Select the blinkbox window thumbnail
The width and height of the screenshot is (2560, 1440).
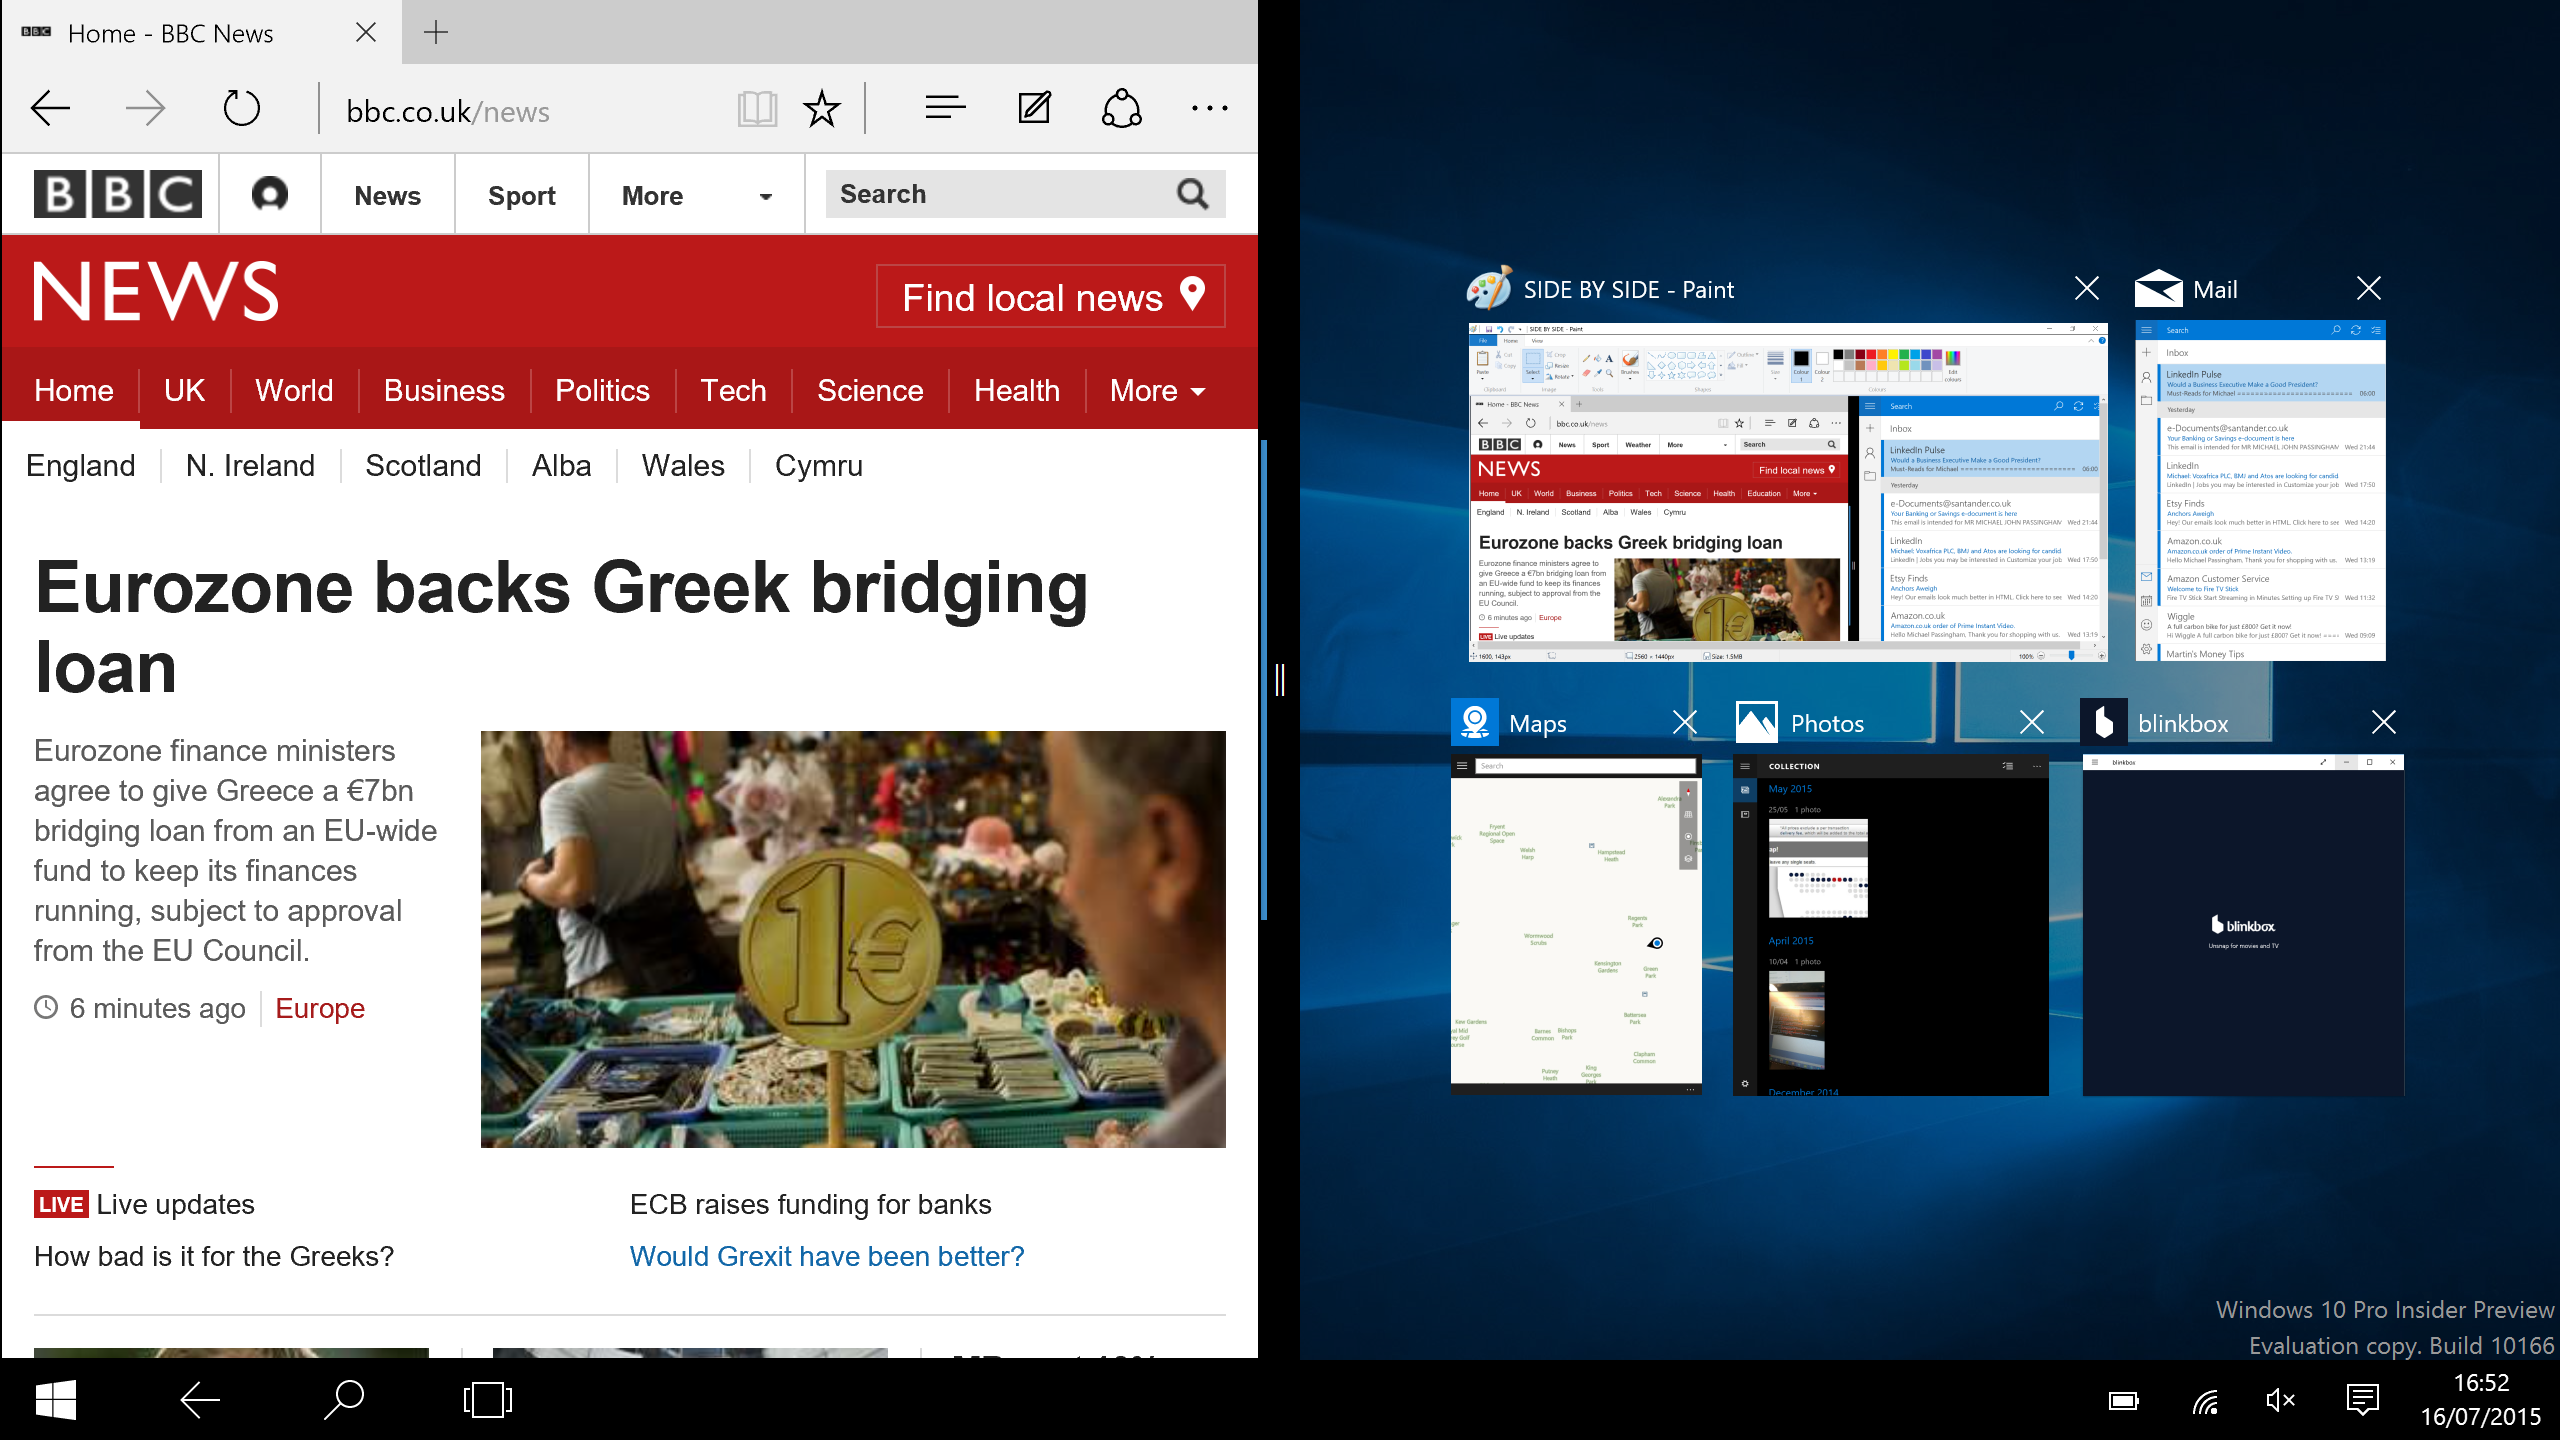[x=2243, y=925]
